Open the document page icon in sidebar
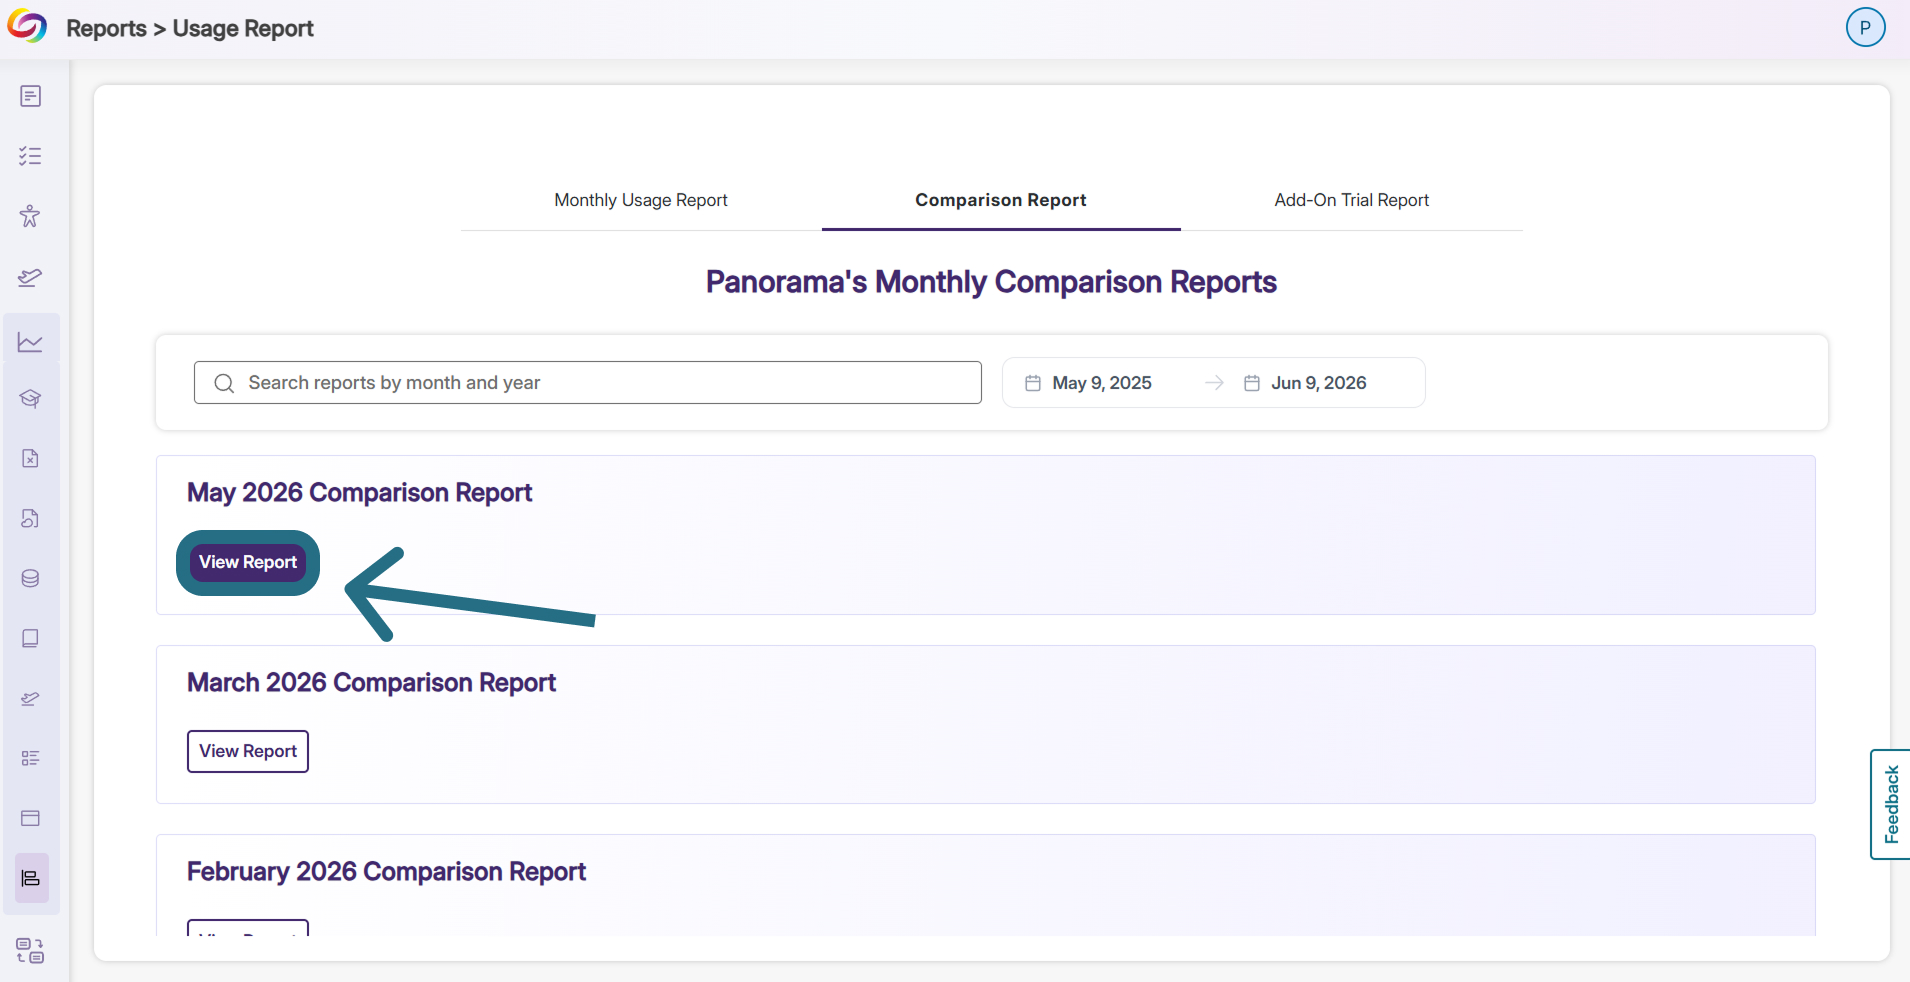 point(31,96)
